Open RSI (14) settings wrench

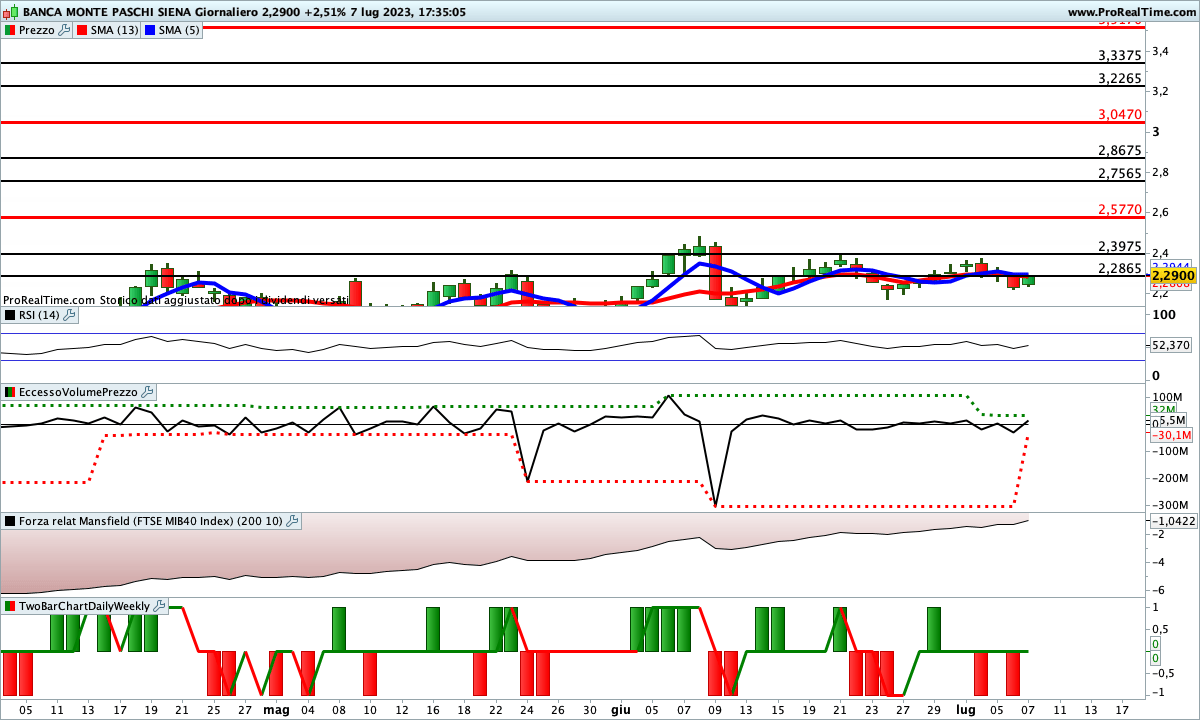coord(69,315)
